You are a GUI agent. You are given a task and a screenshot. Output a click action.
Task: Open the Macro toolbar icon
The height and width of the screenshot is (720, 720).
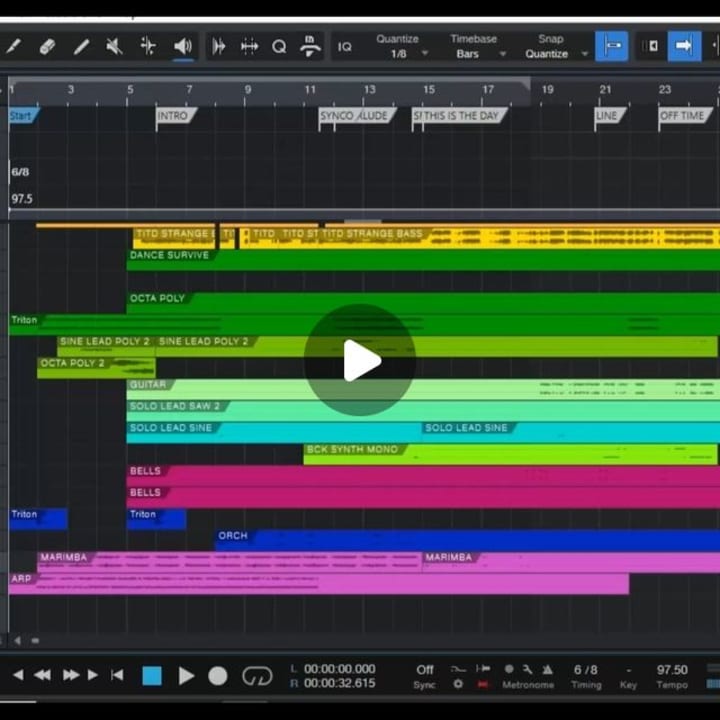[x=309, y=46]
